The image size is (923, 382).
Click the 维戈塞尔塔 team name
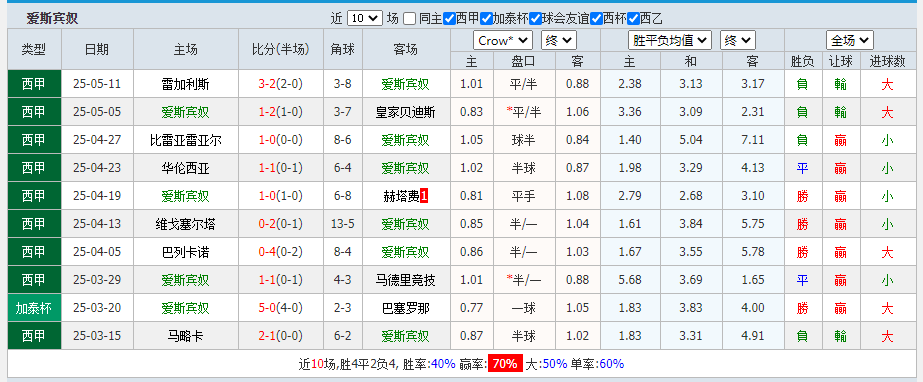pos(185,224)
